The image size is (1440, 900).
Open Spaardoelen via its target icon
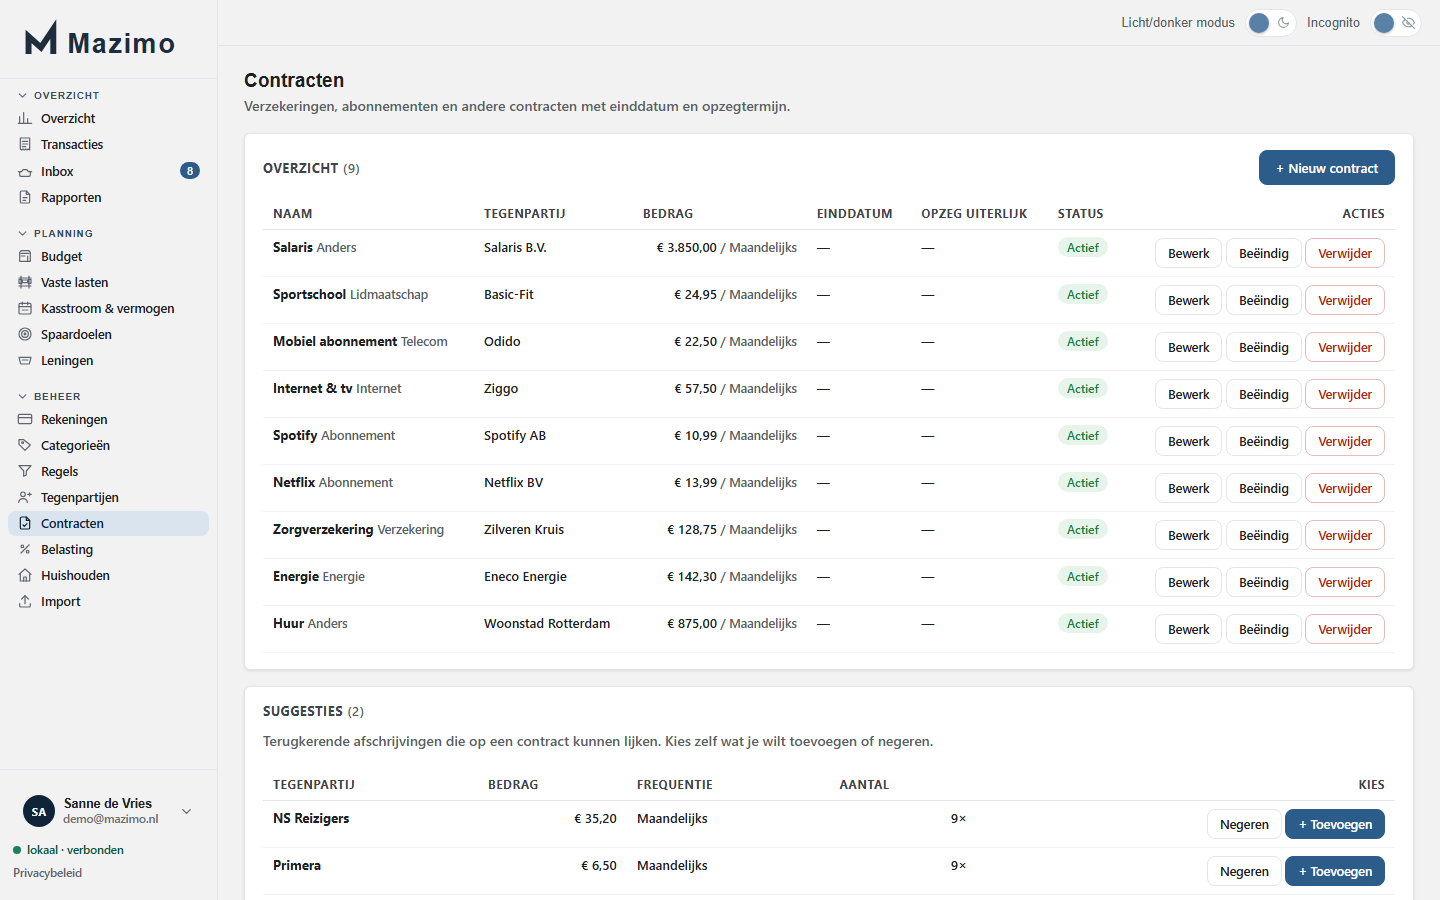pyautogui.click(x=25, y=334)
